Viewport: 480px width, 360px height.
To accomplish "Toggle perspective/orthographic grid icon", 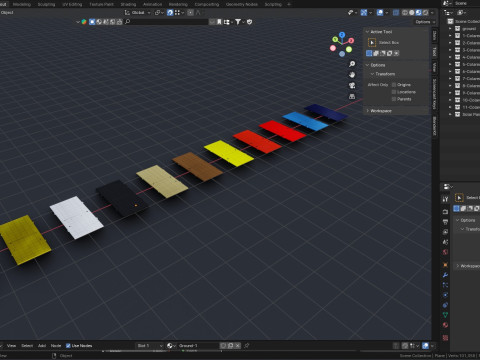I will click(352, 96).
